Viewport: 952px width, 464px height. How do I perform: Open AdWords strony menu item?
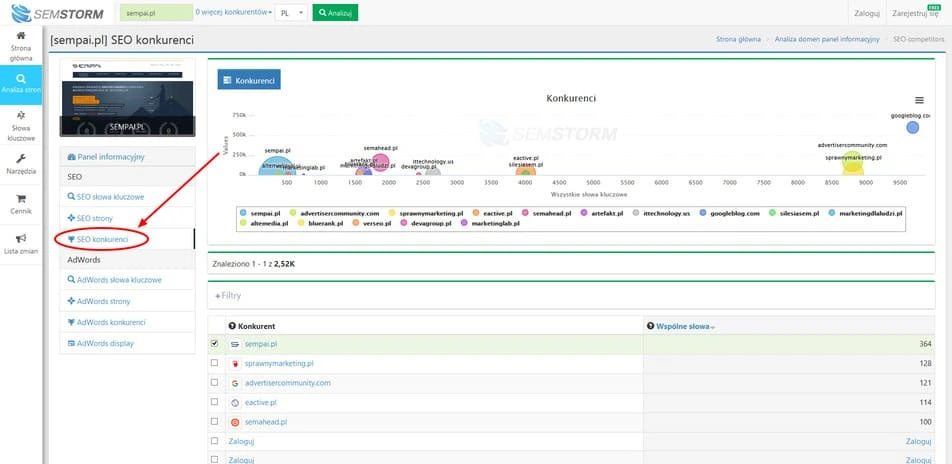[x=128, y=301]
